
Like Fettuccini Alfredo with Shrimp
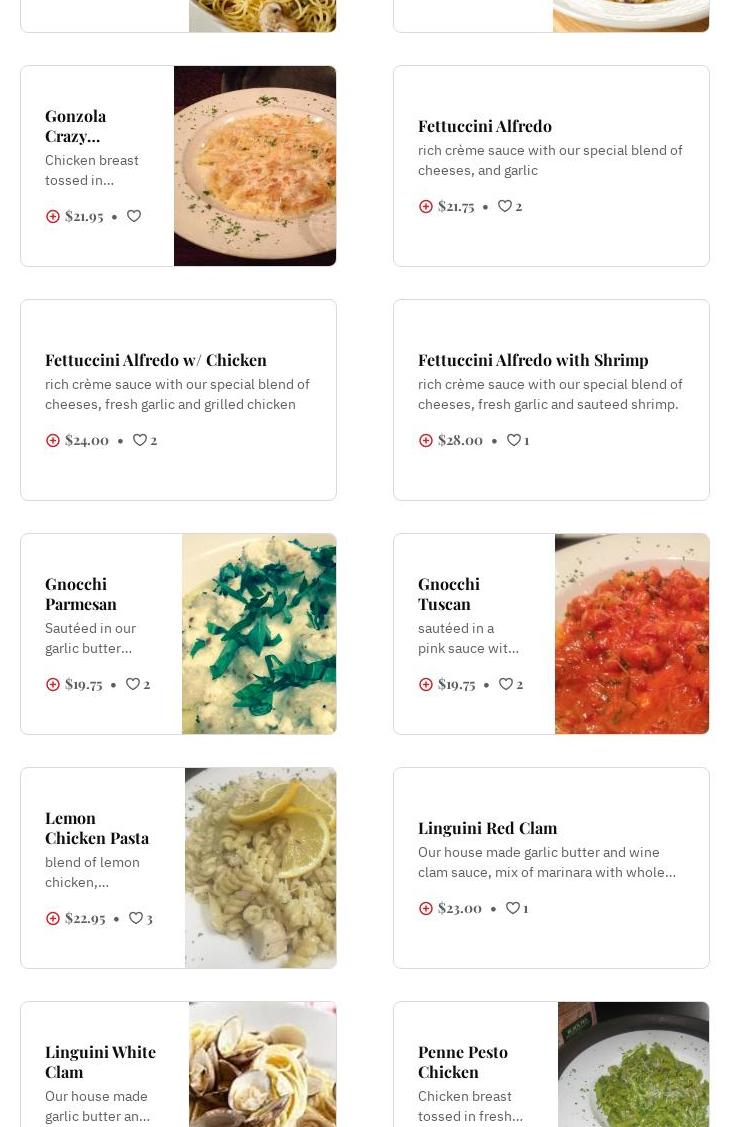click(x=513, y=440)
